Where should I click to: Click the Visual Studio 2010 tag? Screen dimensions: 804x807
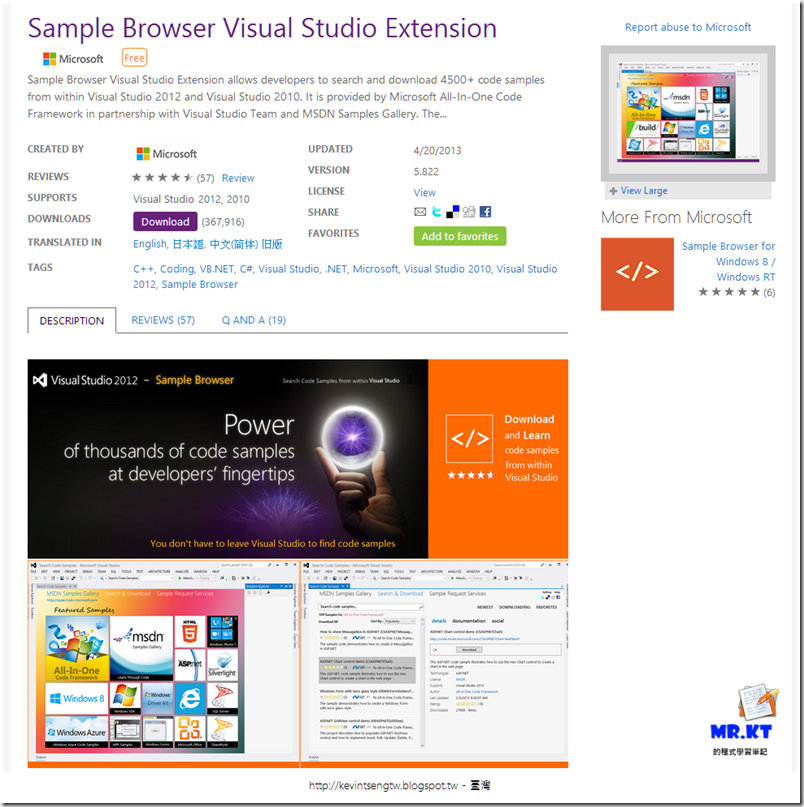click(447, 269)
